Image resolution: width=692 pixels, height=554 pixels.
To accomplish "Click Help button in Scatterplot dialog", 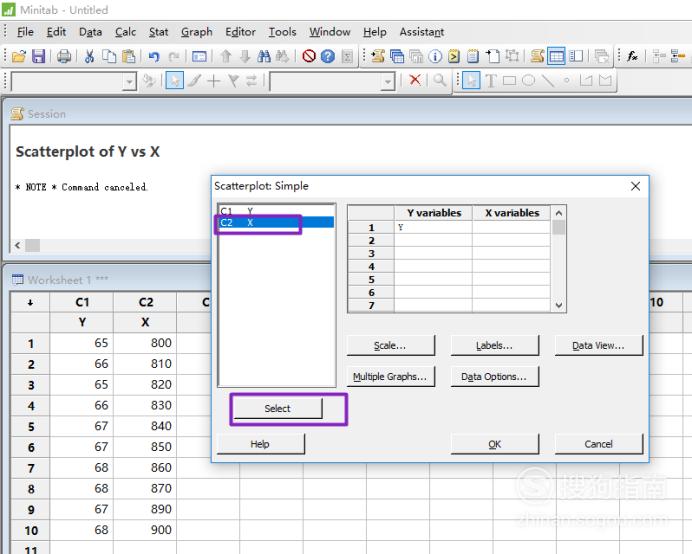I will pos(260,444).
